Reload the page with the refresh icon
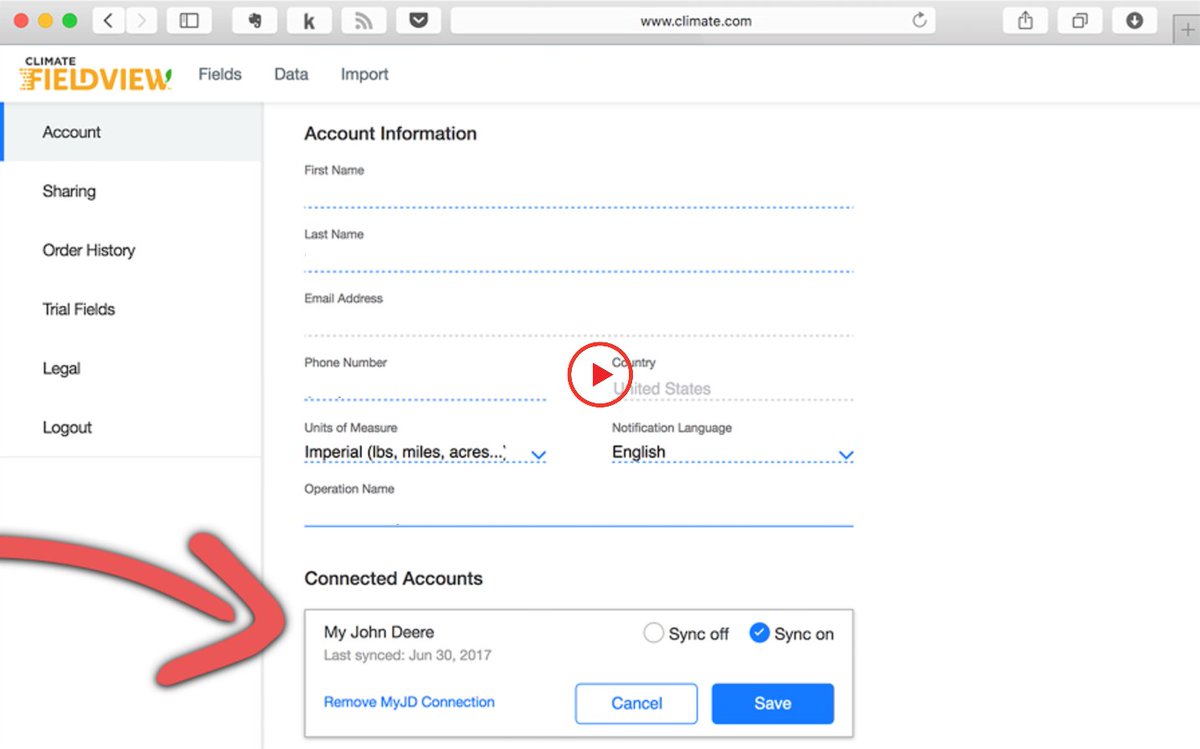 tap(919, 20)
